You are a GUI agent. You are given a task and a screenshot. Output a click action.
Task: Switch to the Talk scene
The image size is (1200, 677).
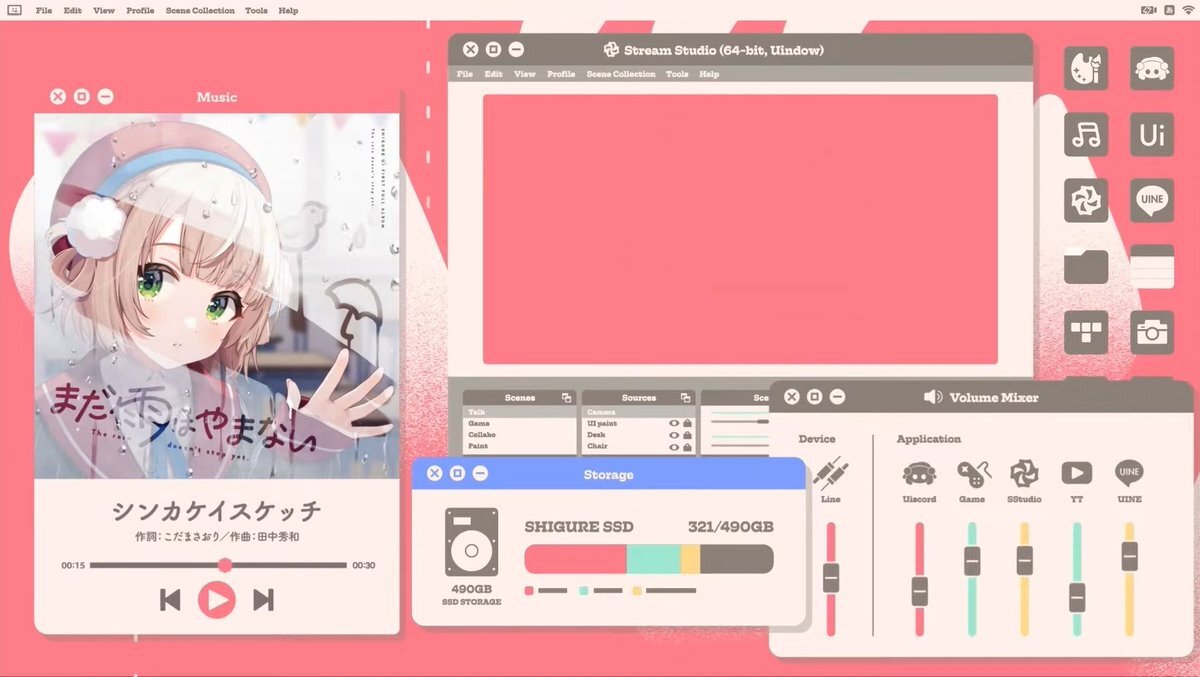click(519, 412)
